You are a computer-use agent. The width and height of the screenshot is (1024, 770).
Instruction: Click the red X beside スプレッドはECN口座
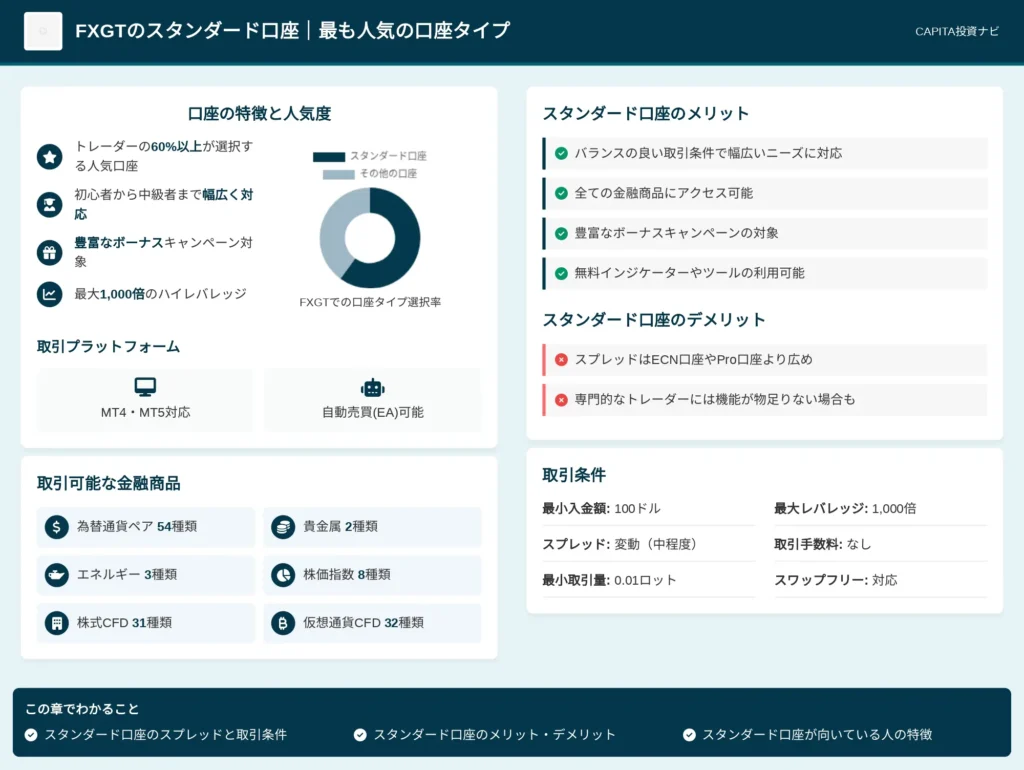tap(561, 360)
